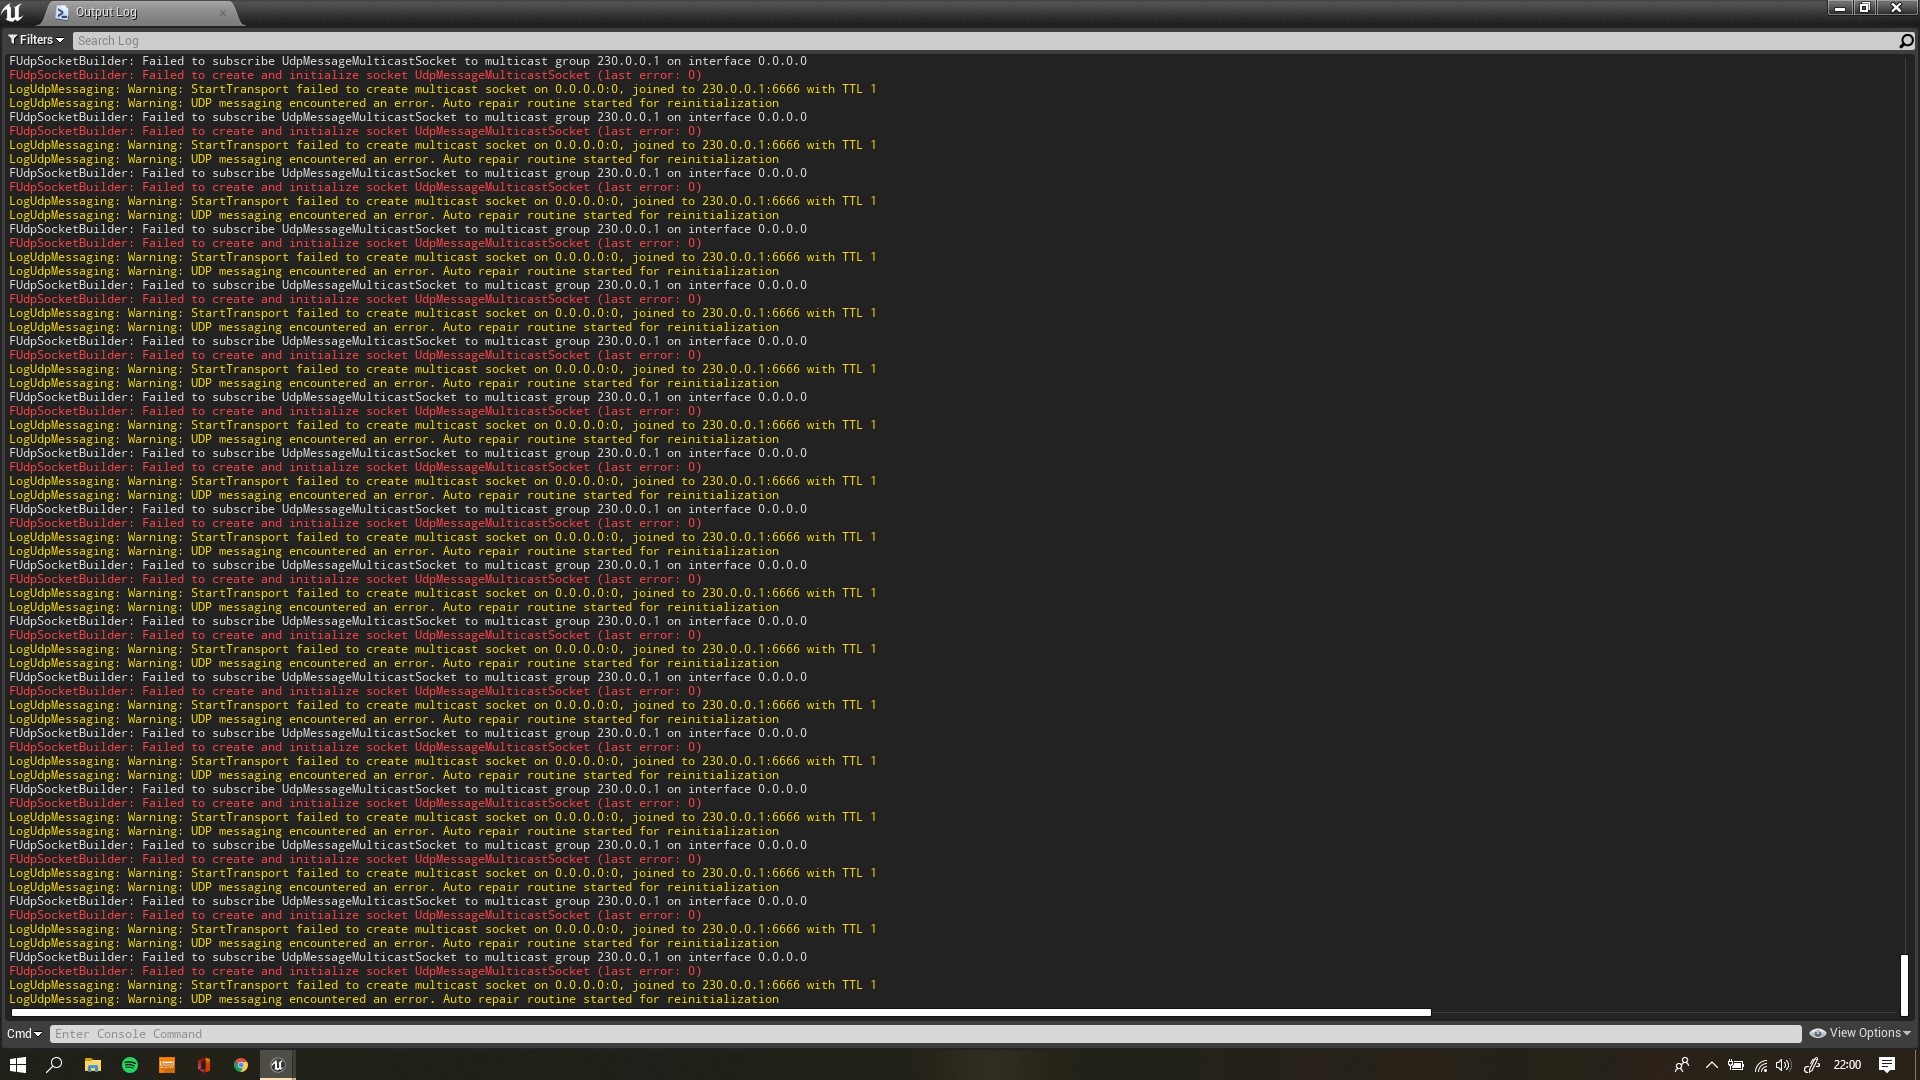
Task: Click the vertical log scrollbar thumb
Action: [1904, 984]
